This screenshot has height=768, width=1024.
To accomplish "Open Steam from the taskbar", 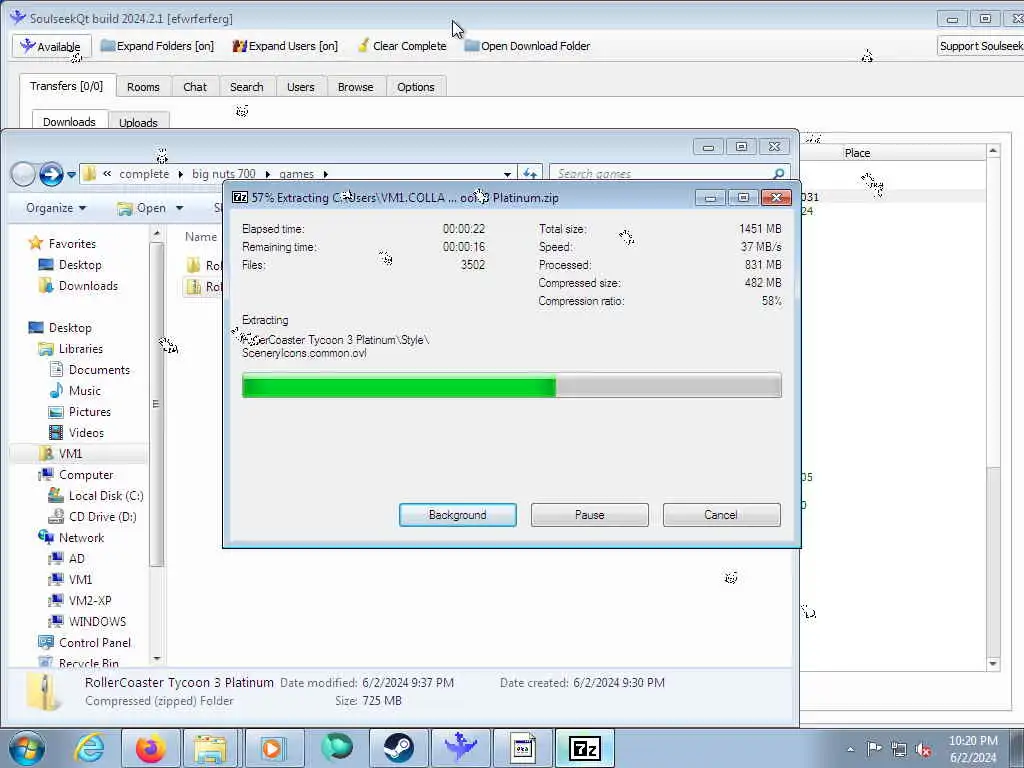I will (x=398, y=748).
